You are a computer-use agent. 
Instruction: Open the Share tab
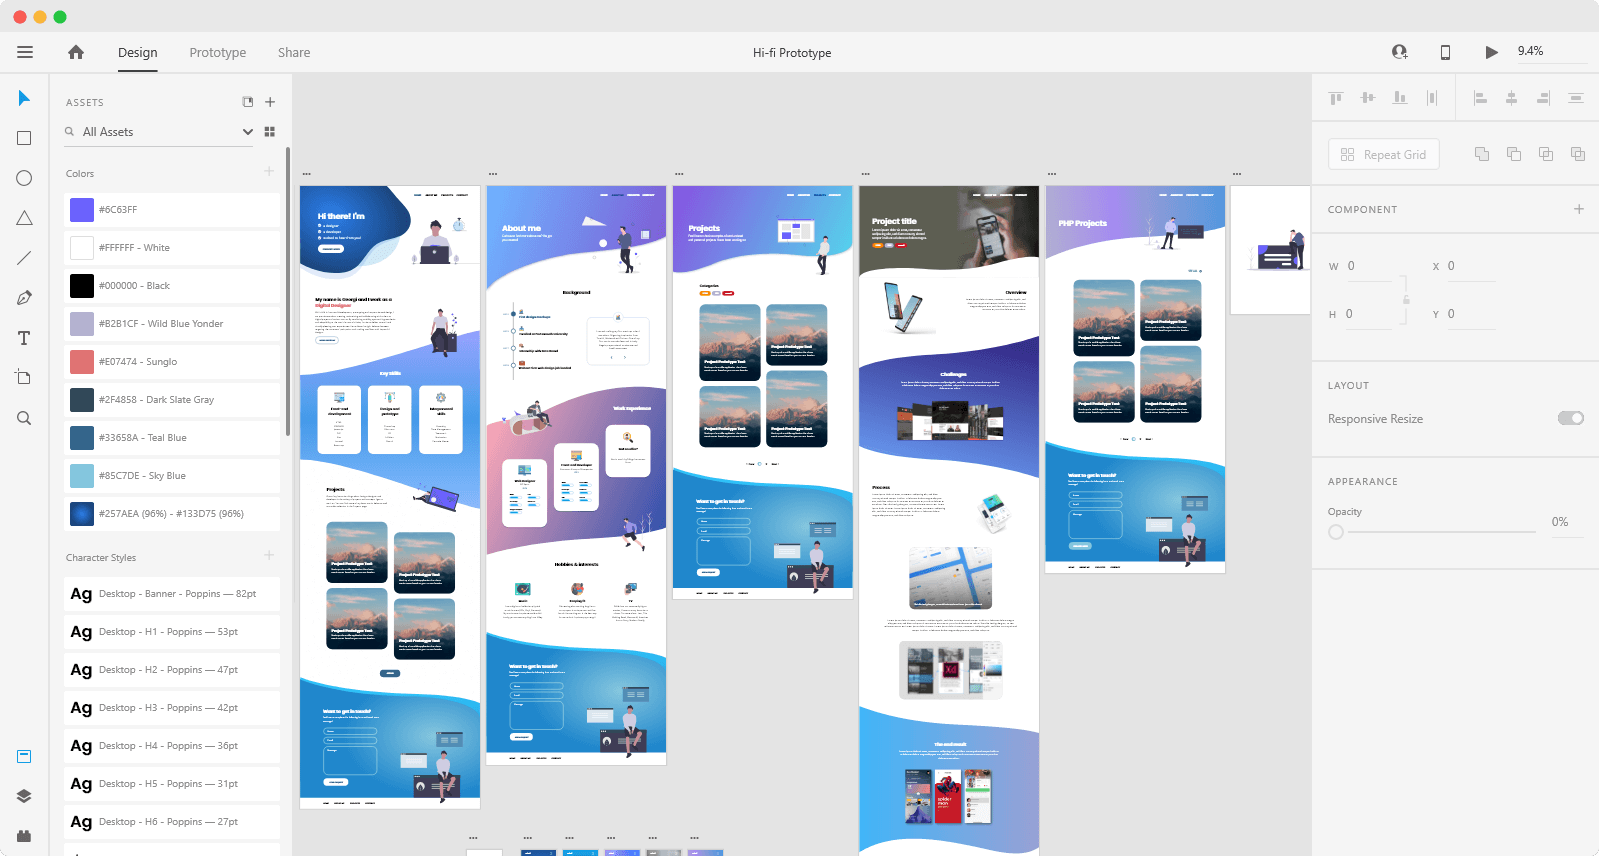(294, 53)
